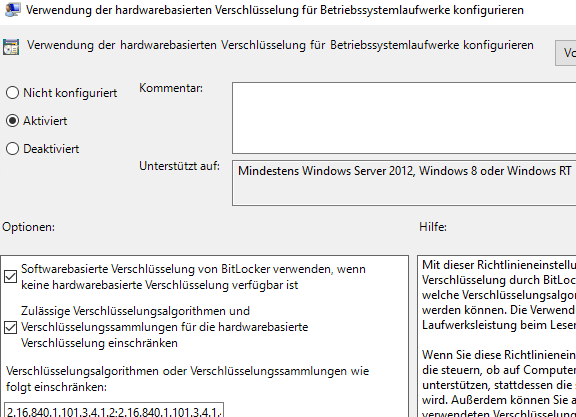Click the Nicht konfiguriert label text
The image size is (576, 417).
70,93
